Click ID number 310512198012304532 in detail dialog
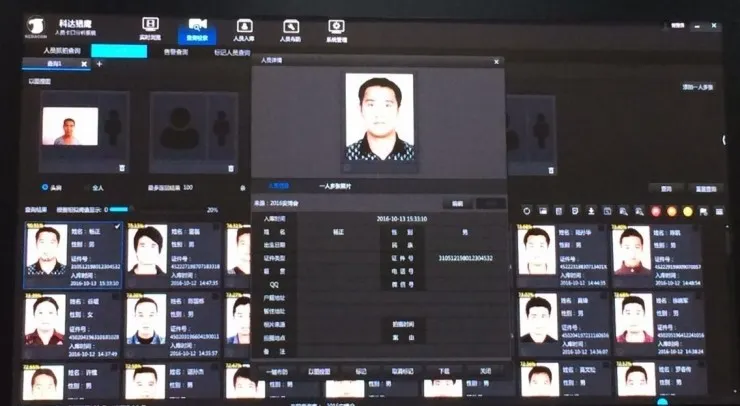 click(x=465, y=258)
